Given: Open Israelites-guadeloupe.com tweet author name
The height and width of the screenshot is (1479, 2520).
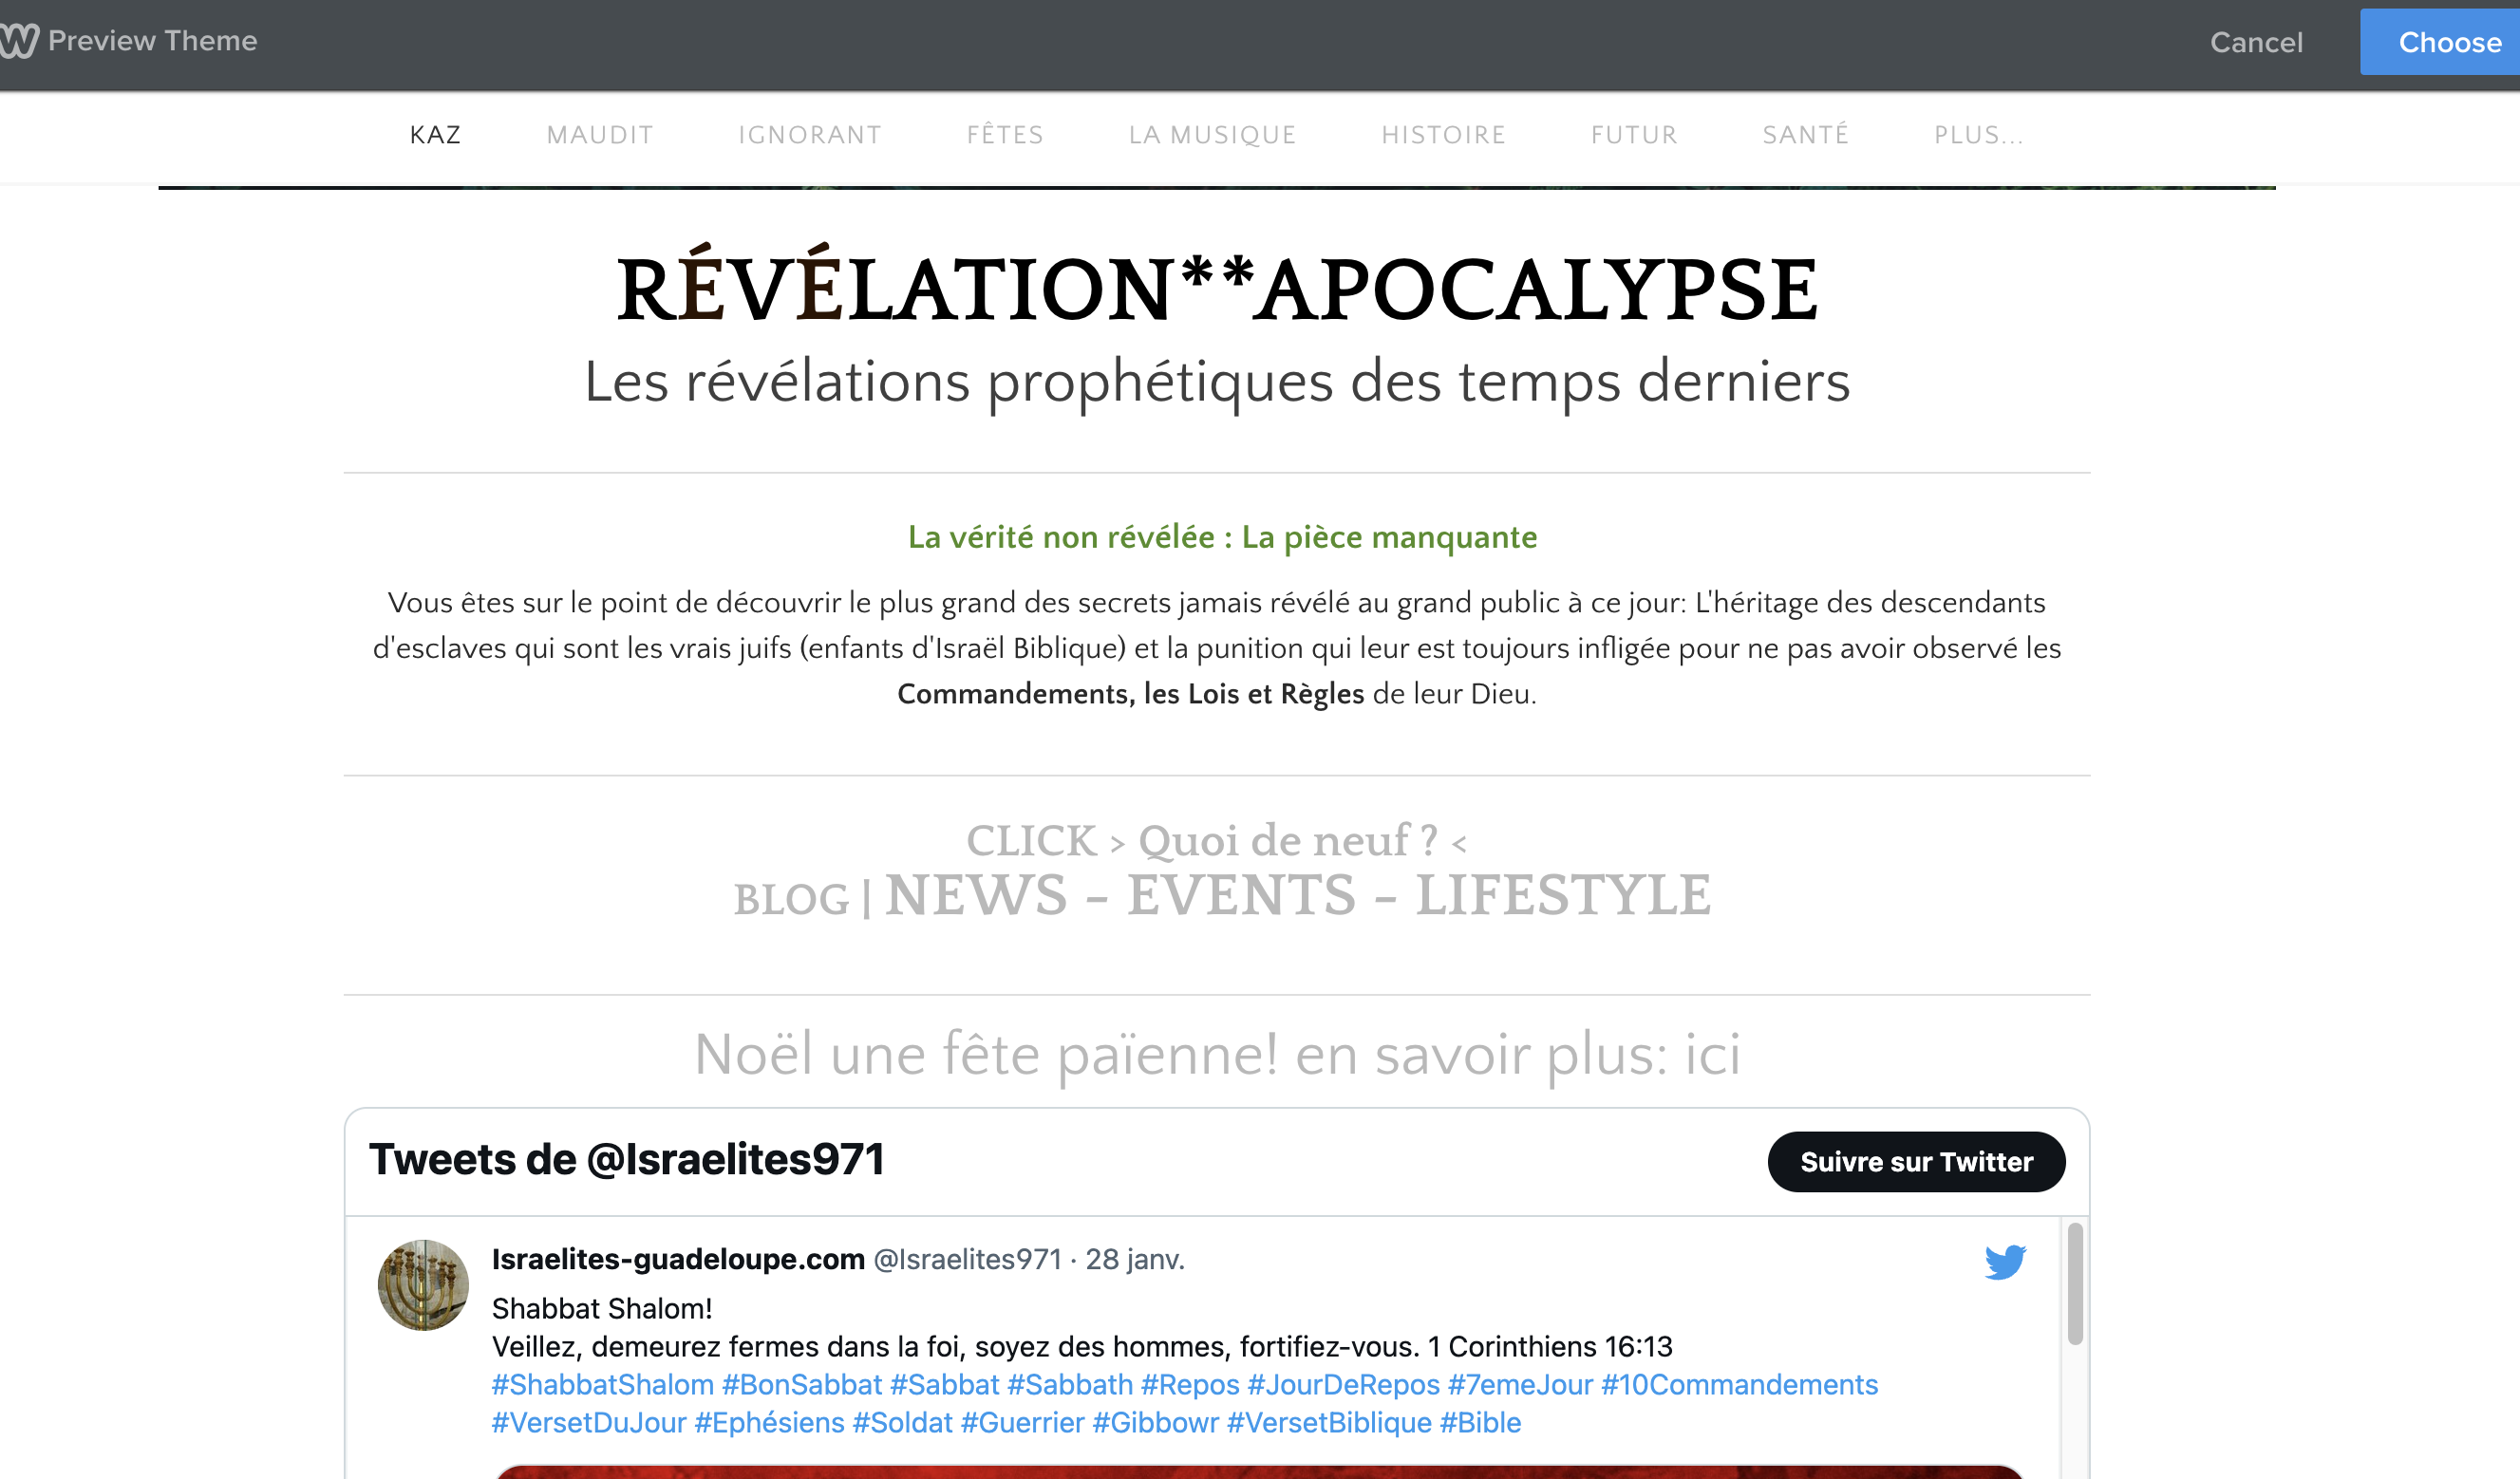Looking at the screenshot, I should (x=678, y=1259).
